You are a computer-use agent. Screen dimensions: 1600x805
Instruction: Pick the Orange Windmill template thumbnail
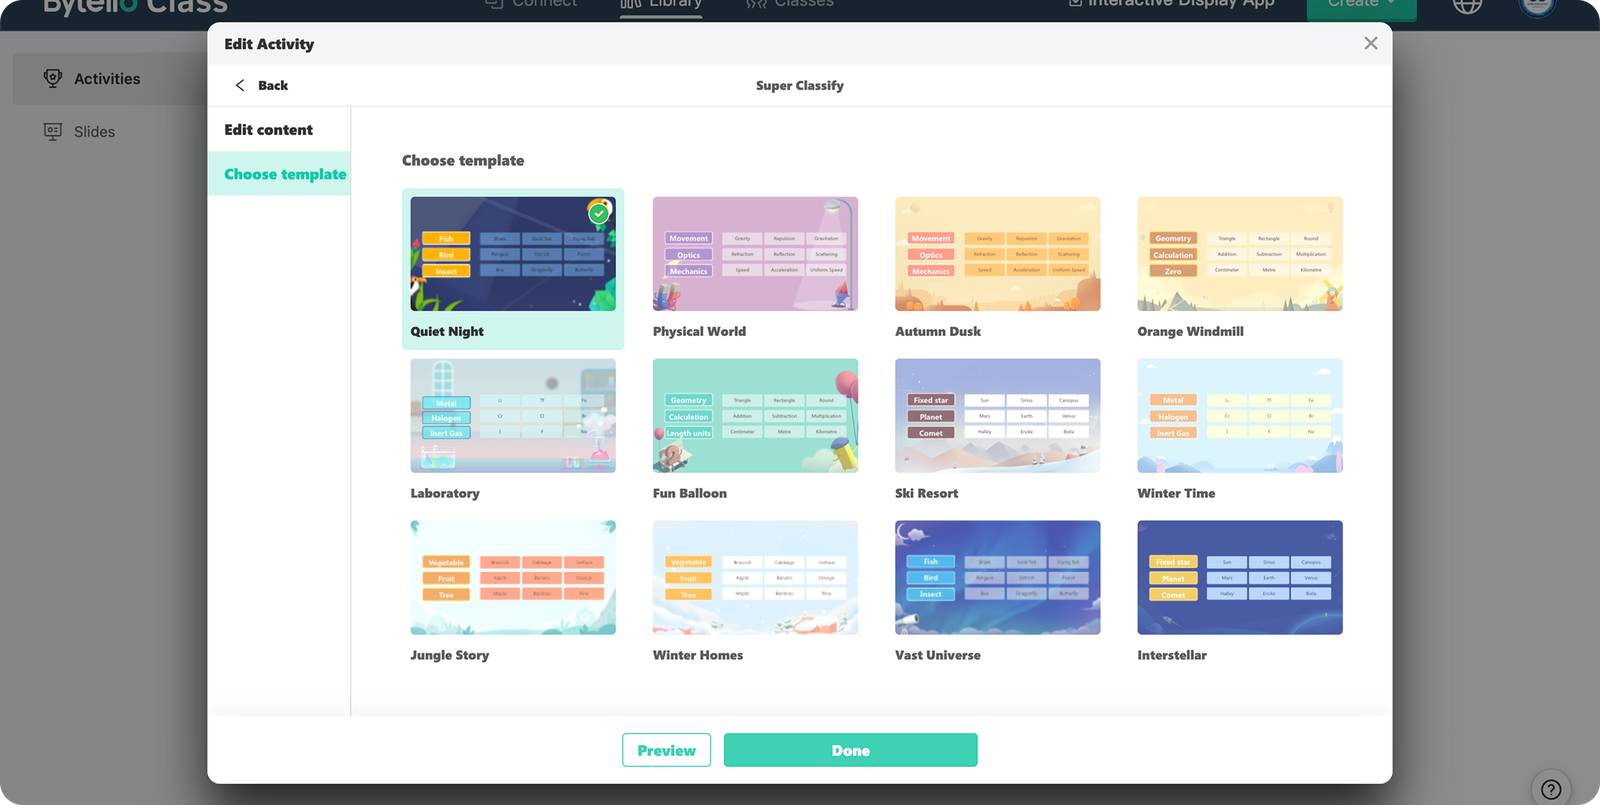tap(1239, 254)
